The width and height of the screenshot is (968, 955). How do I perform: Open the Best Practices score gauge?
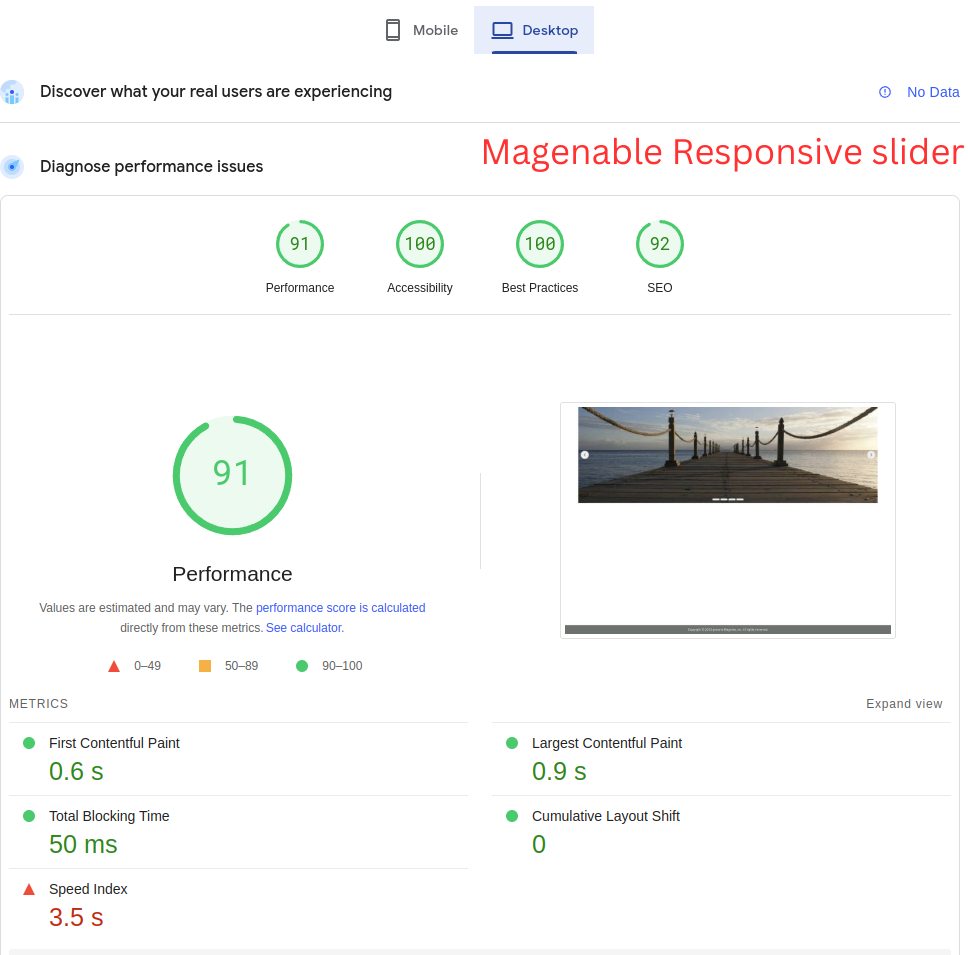tap(540, 244)
